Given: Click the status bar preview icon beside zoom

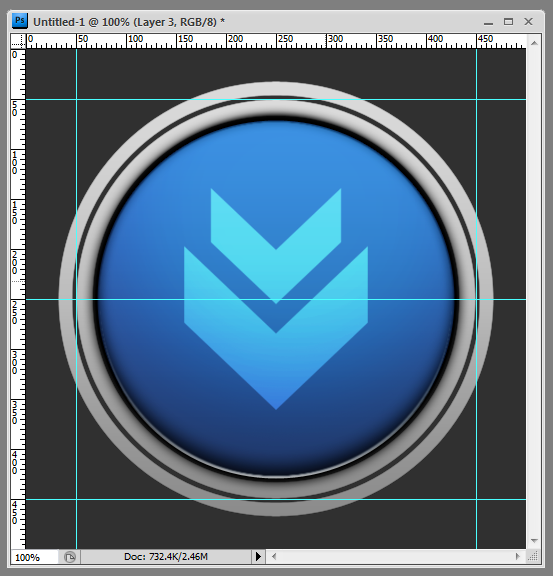Looking at the screenshot, I should [x=69, y=557].
